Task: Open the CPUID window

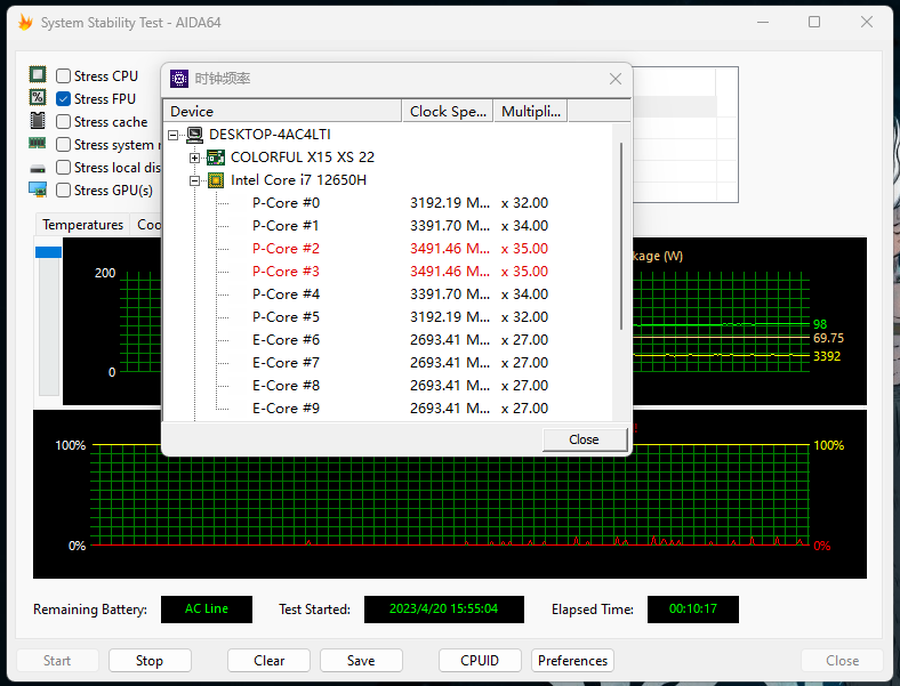Action: (480, 660)
